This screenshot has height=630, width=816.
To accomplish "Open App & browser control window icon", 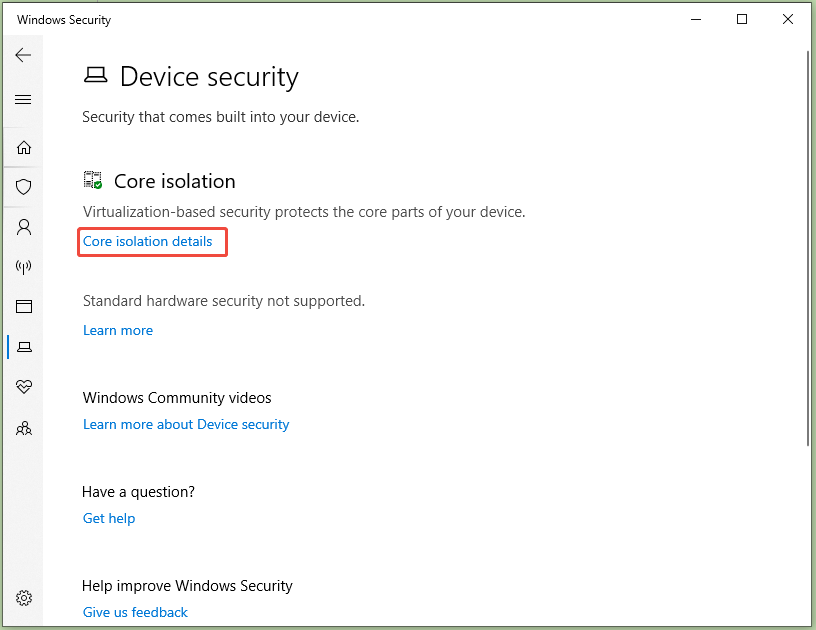I will click(24, 306).
